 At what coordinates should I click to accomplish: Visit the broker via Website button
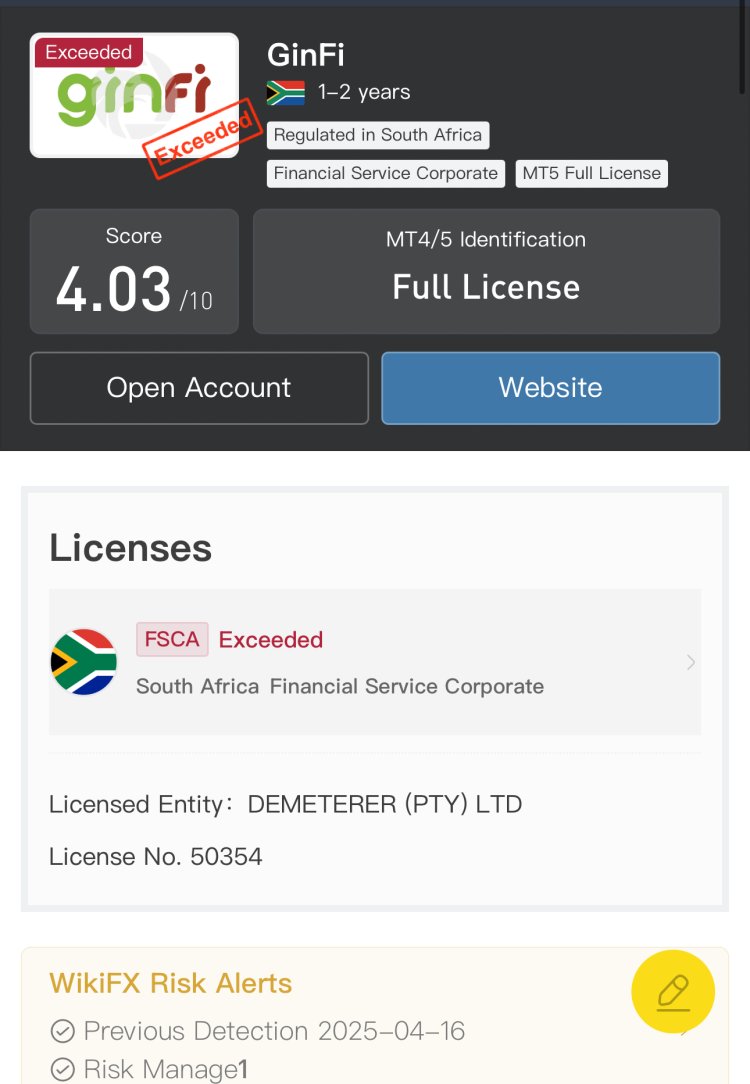[x=550, y=388]
